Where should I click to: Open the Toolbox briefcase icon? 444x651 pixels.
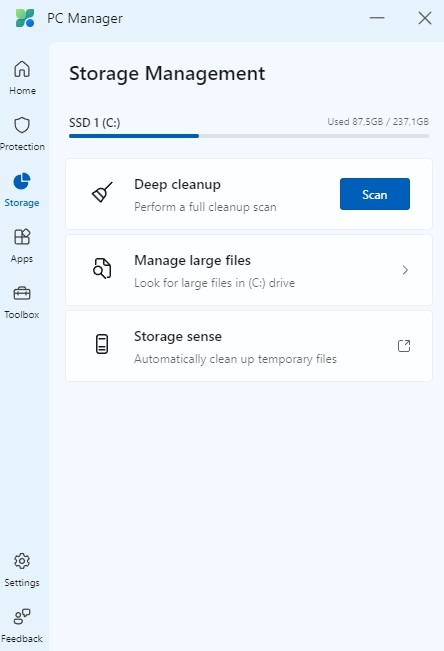(x=22, y=293)
